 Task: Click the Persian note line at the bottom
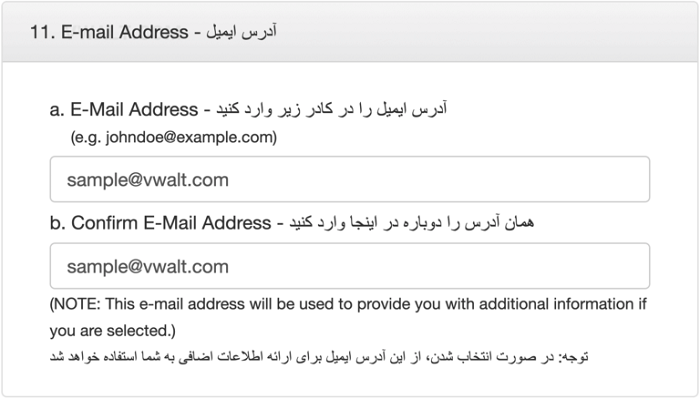[x=319, y=357]
